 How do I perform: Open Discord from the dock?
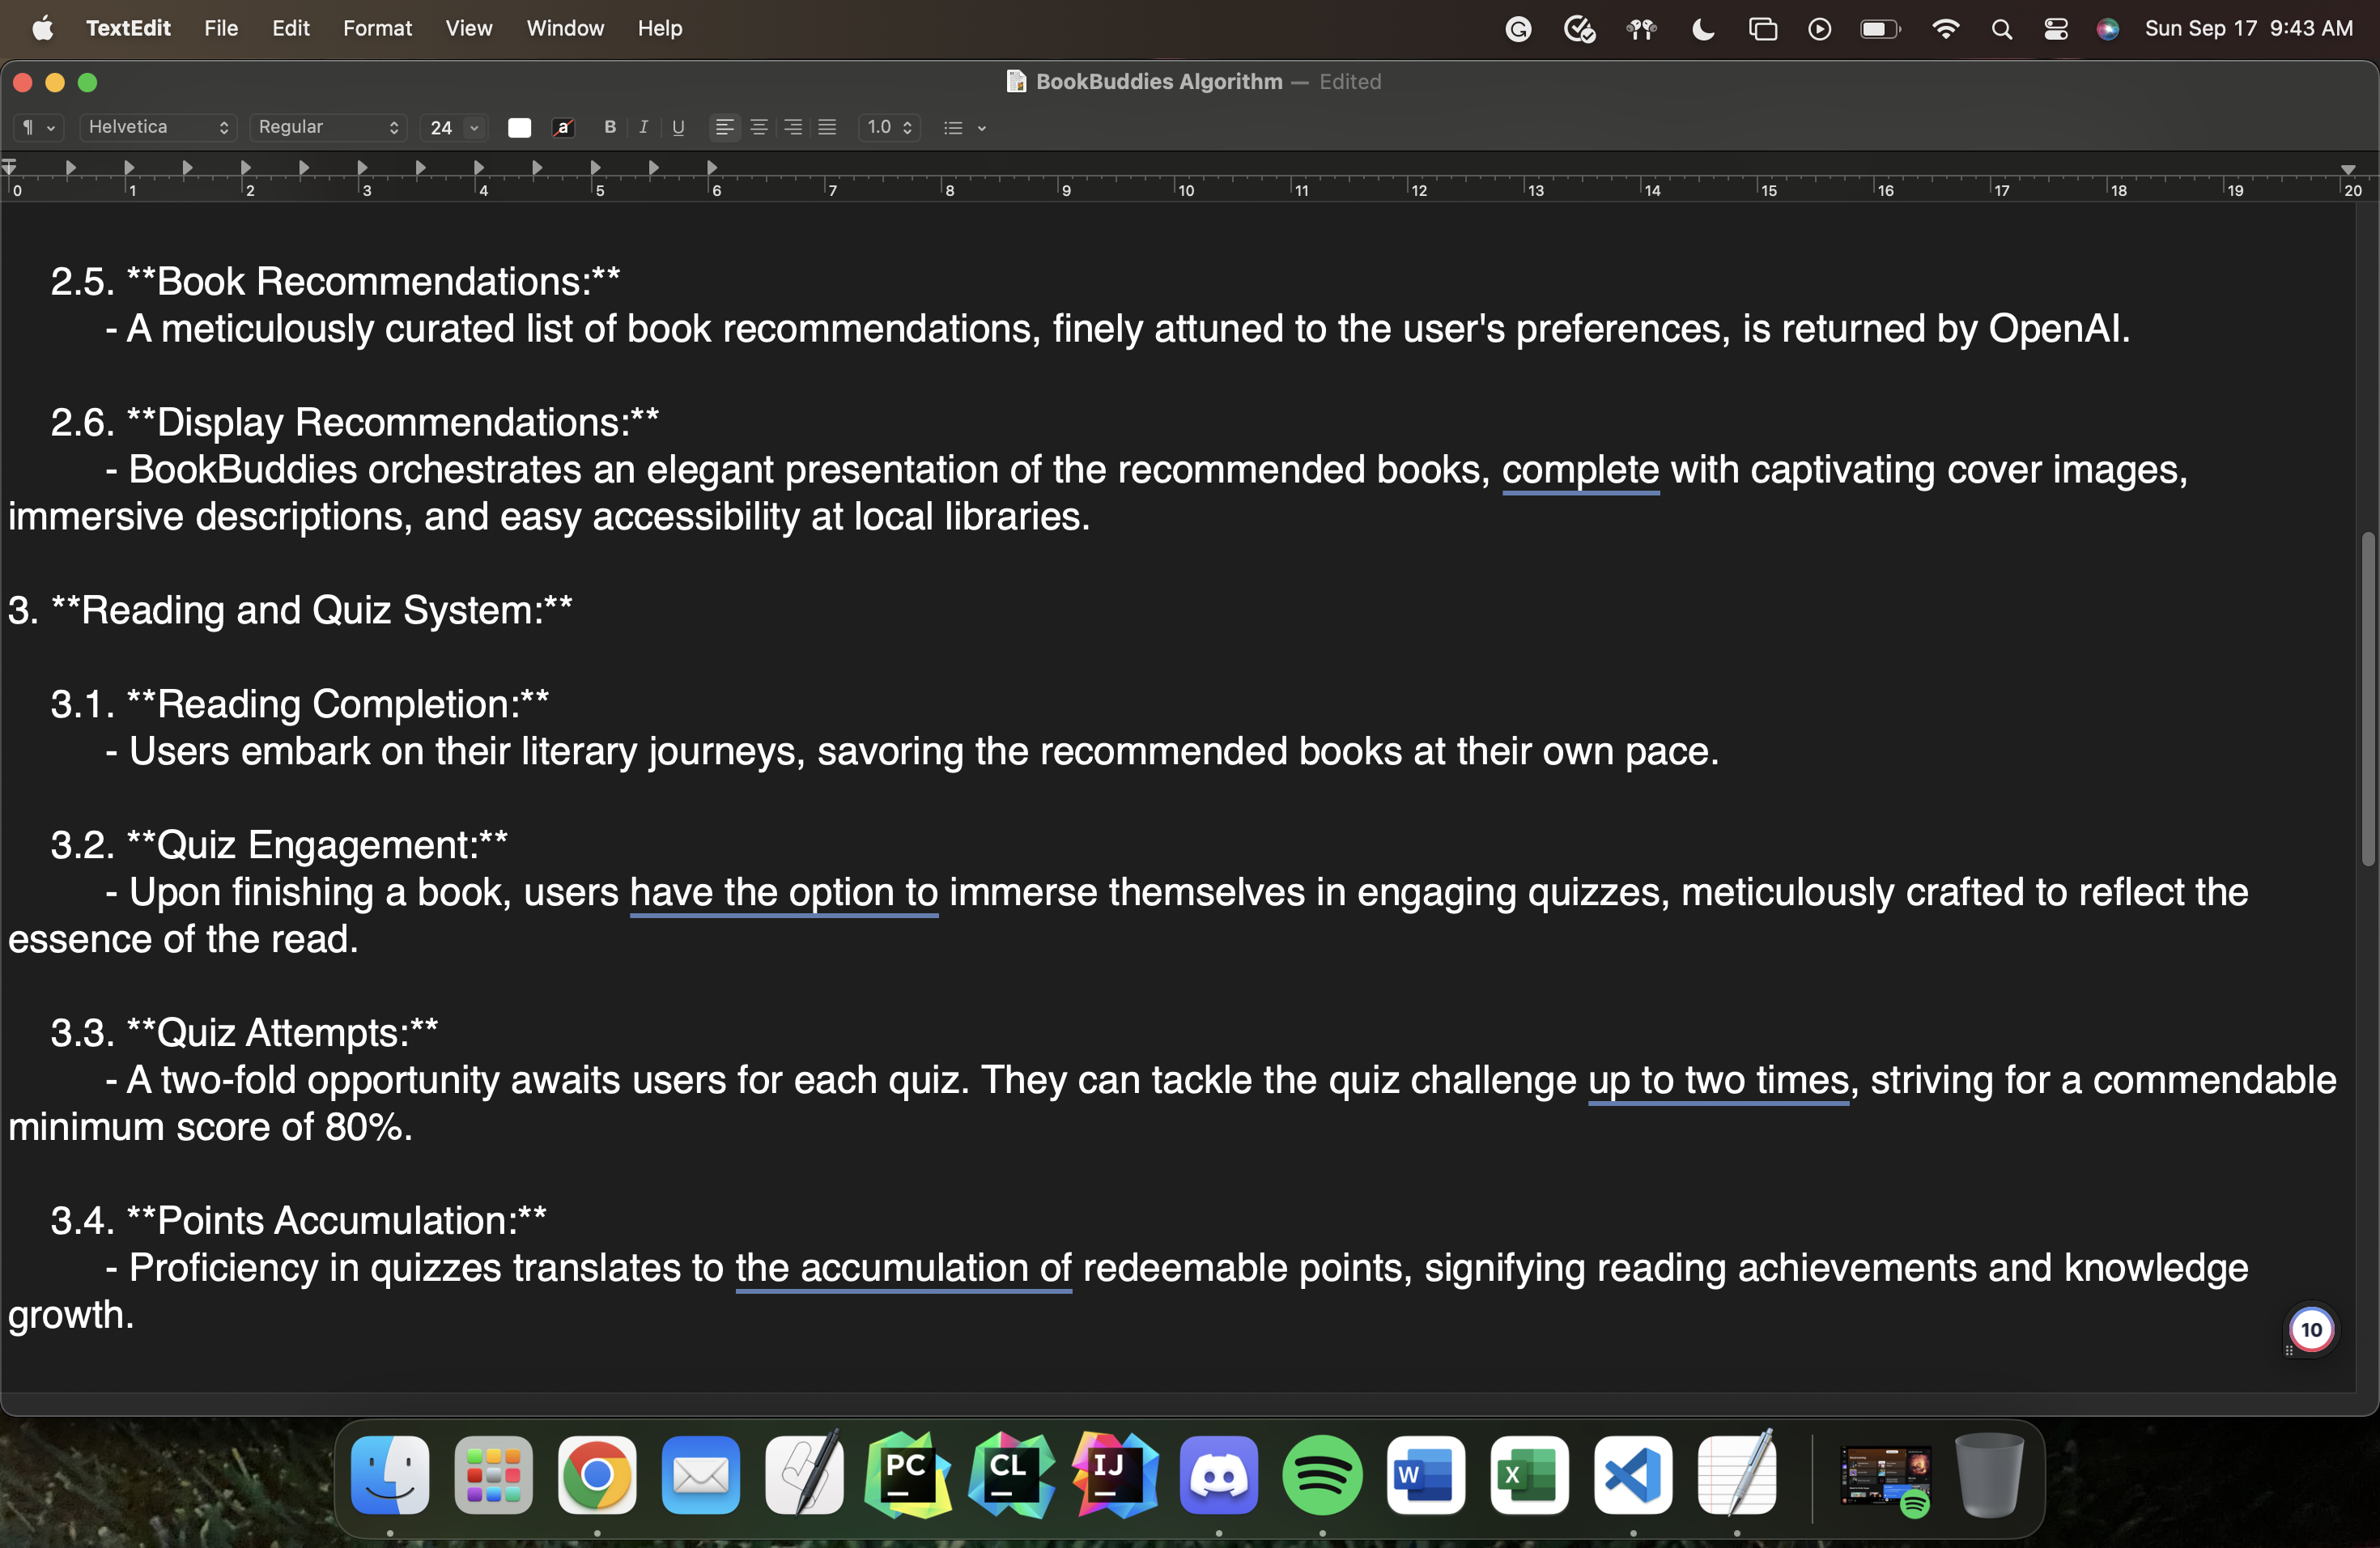1218,1475
